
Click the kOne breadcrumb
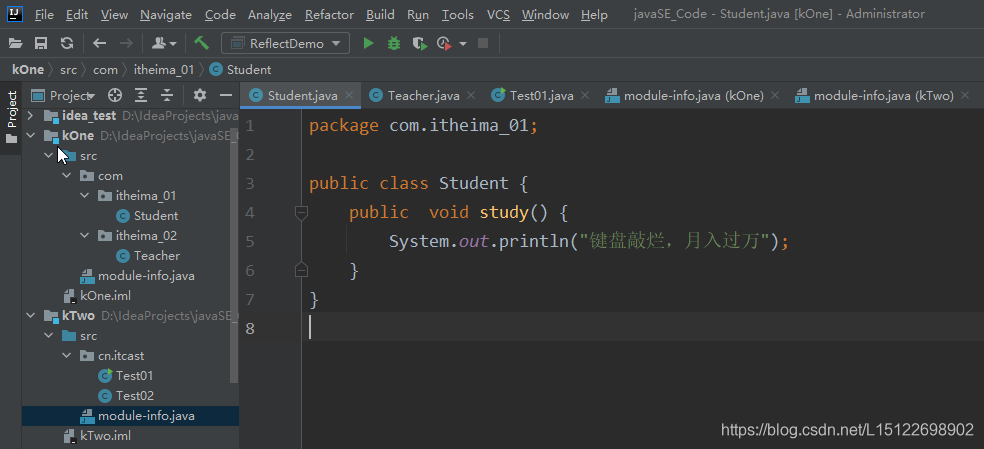tap(28, 70)
